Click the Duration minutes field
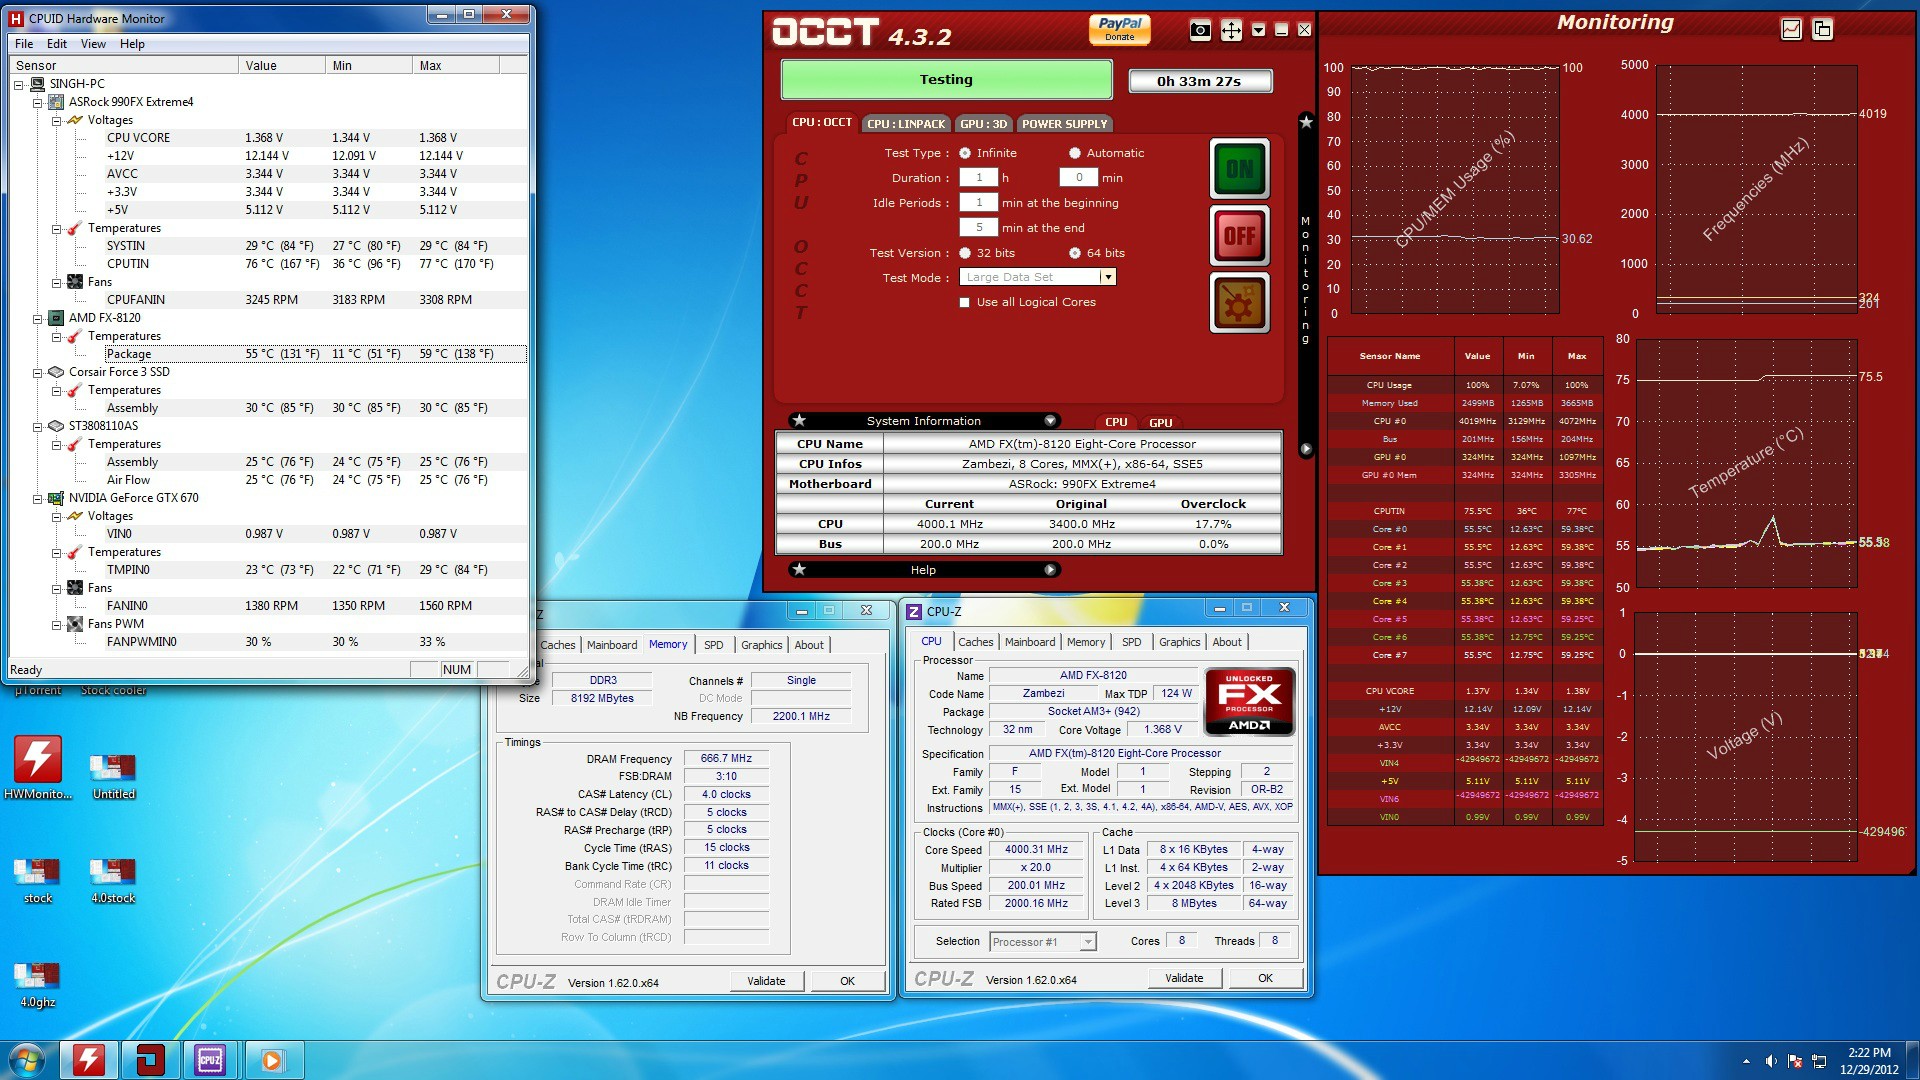The width and height of the screenshot is (1920, 1080). 1079,177
